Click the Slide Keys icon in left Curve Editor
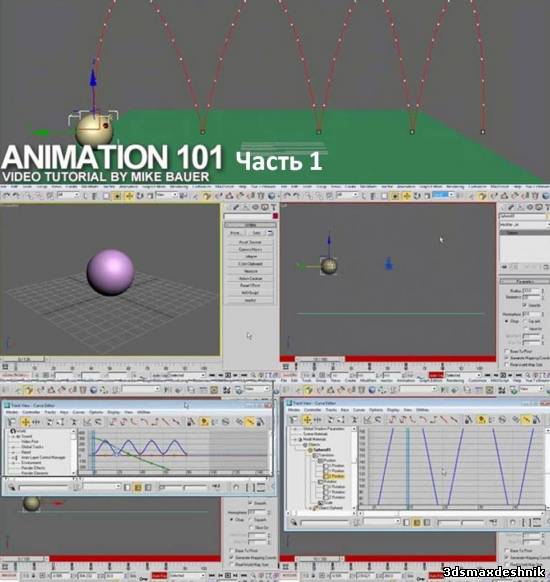The height and width of the screenshot is (582, 550). (36, 422)
